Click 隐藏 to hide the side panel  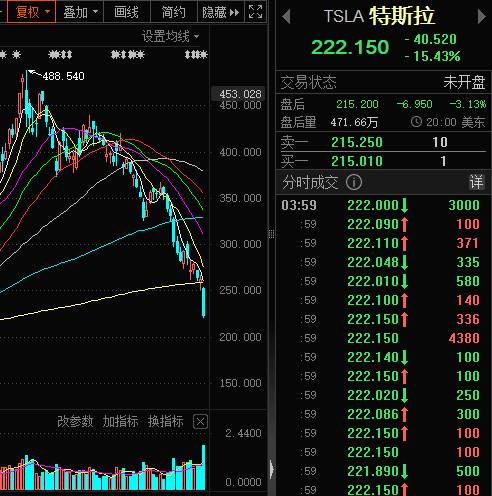(x=221, y=12)
